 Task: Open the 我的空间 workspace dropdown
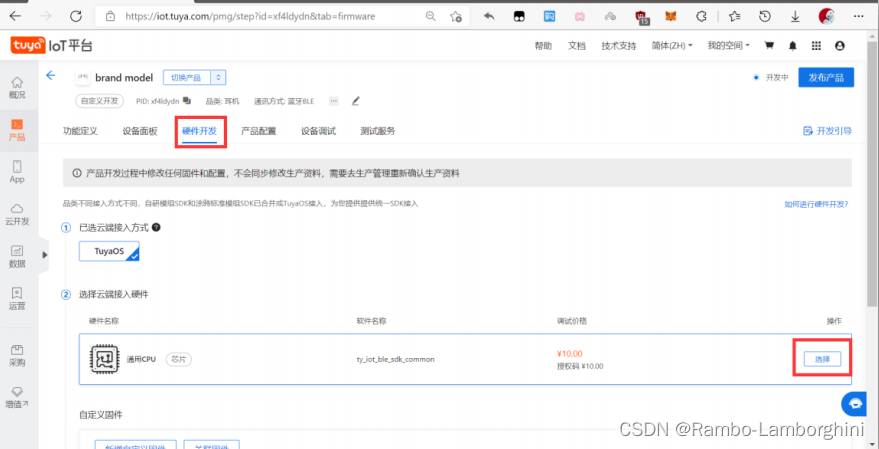click(728, 46)
